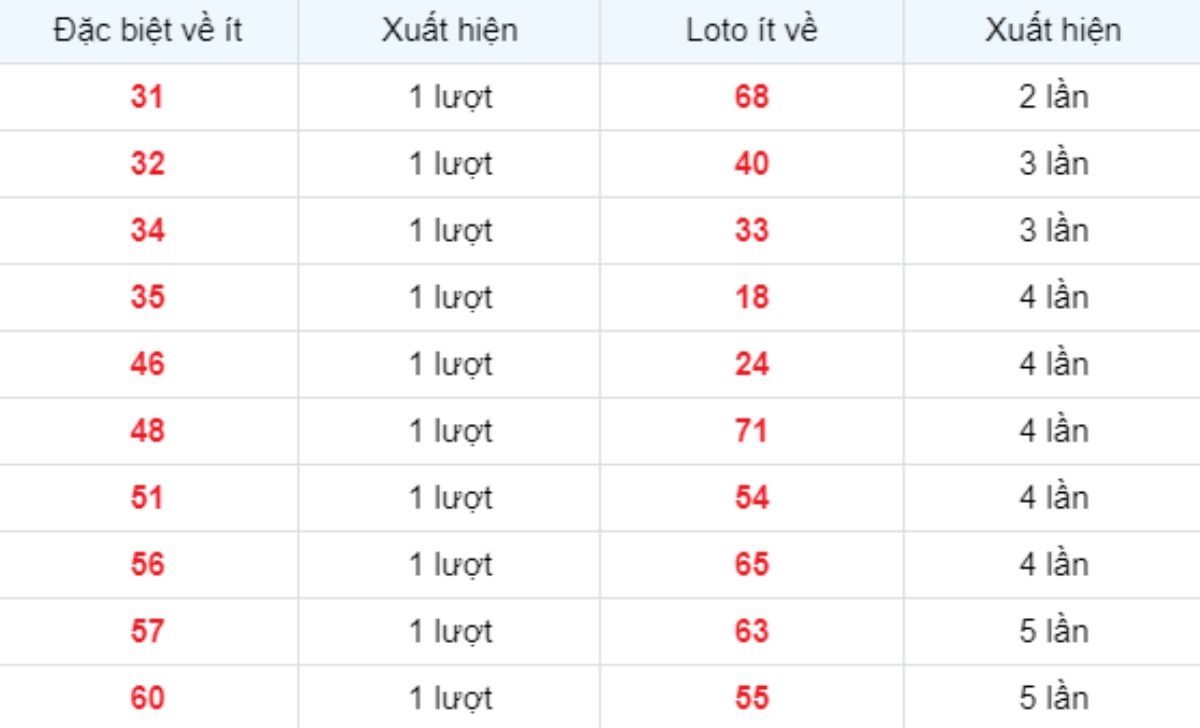The width and height of the screenshot is (1200, 728).
Task: Select red number 32 in special column
Action: [x=147, y=164]
